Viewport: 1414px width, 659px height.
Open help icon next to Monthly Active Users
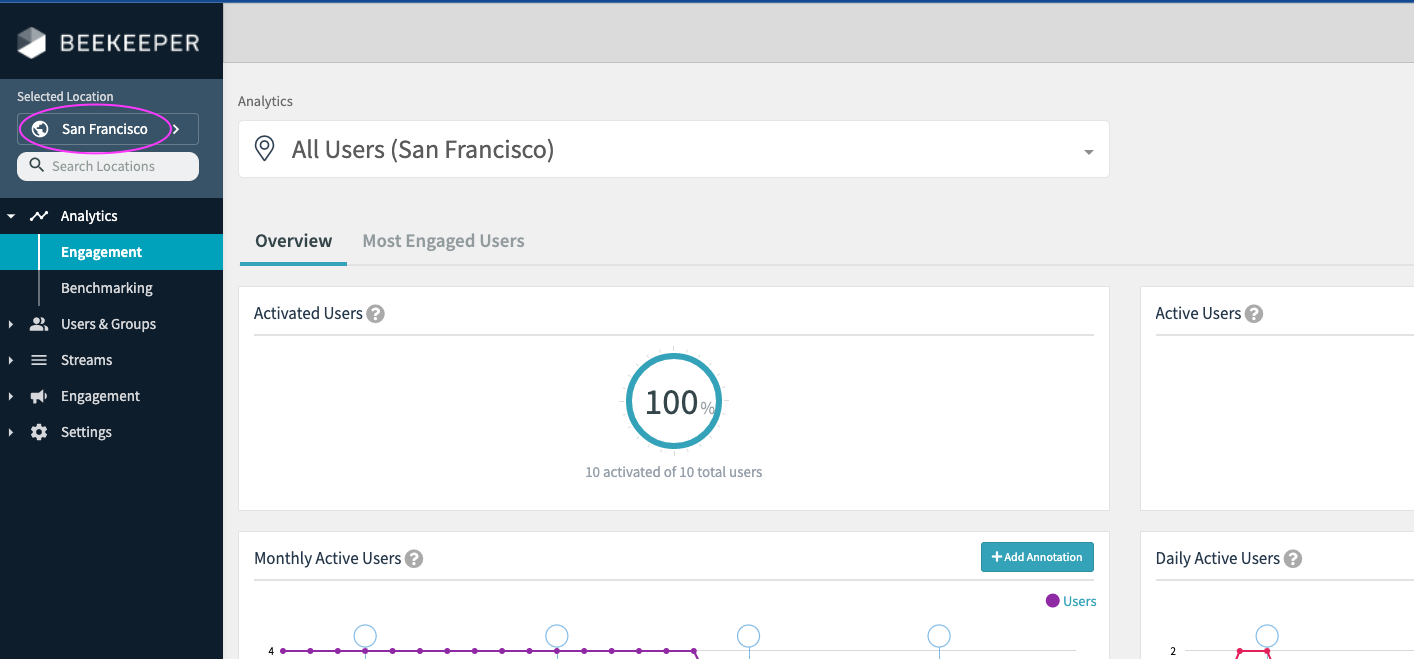click(x=413, y=559)
